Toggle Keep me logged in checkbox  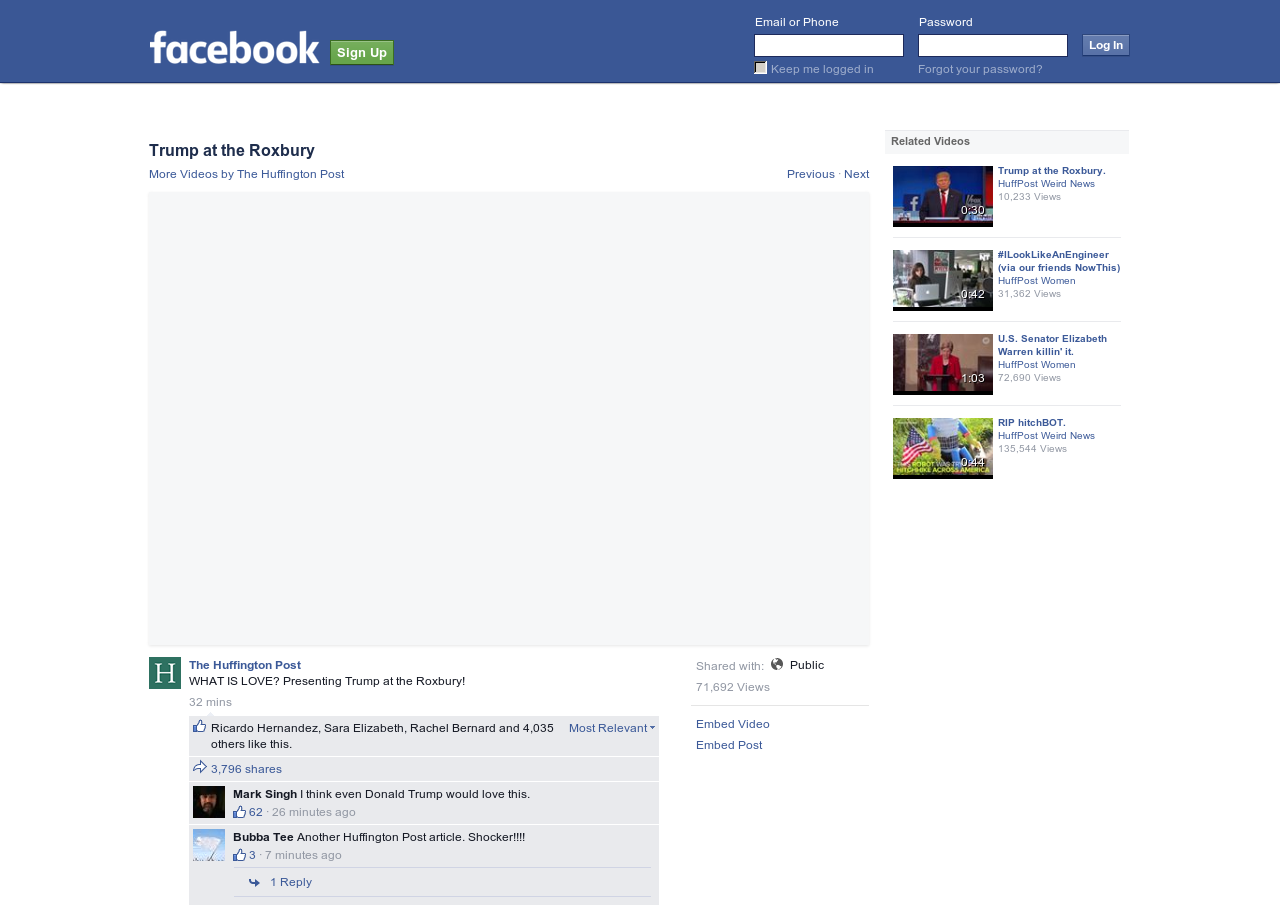point(761,68)
